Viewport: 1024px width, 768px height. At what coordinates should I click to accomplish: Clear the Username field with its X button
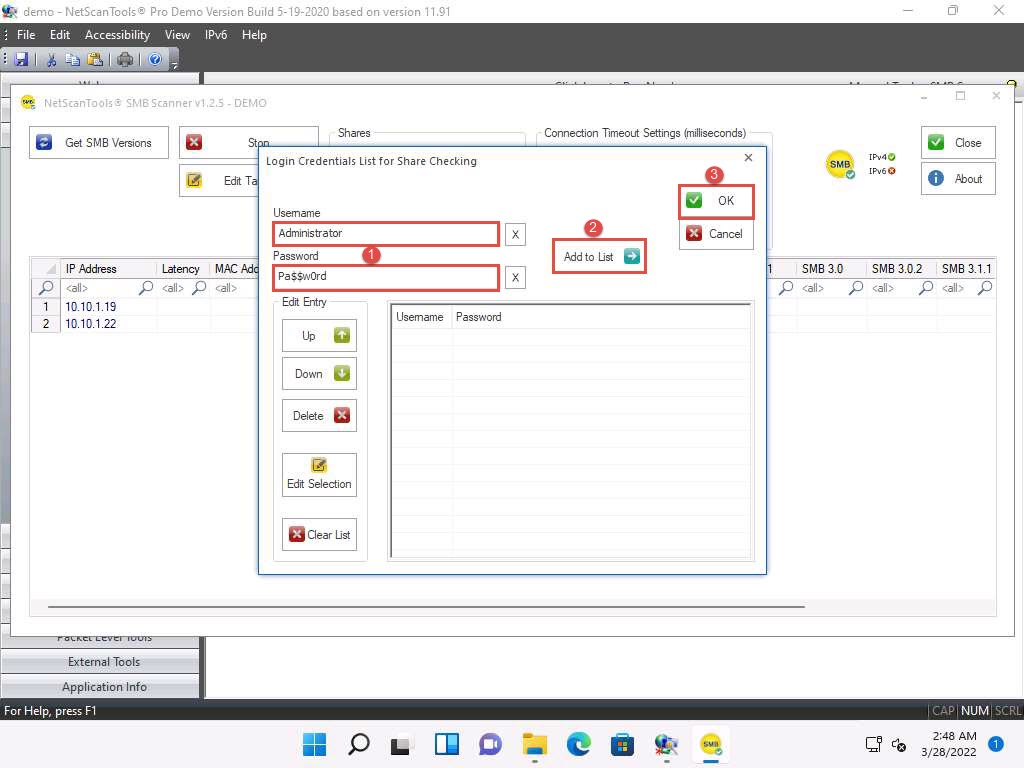[515, 234]
